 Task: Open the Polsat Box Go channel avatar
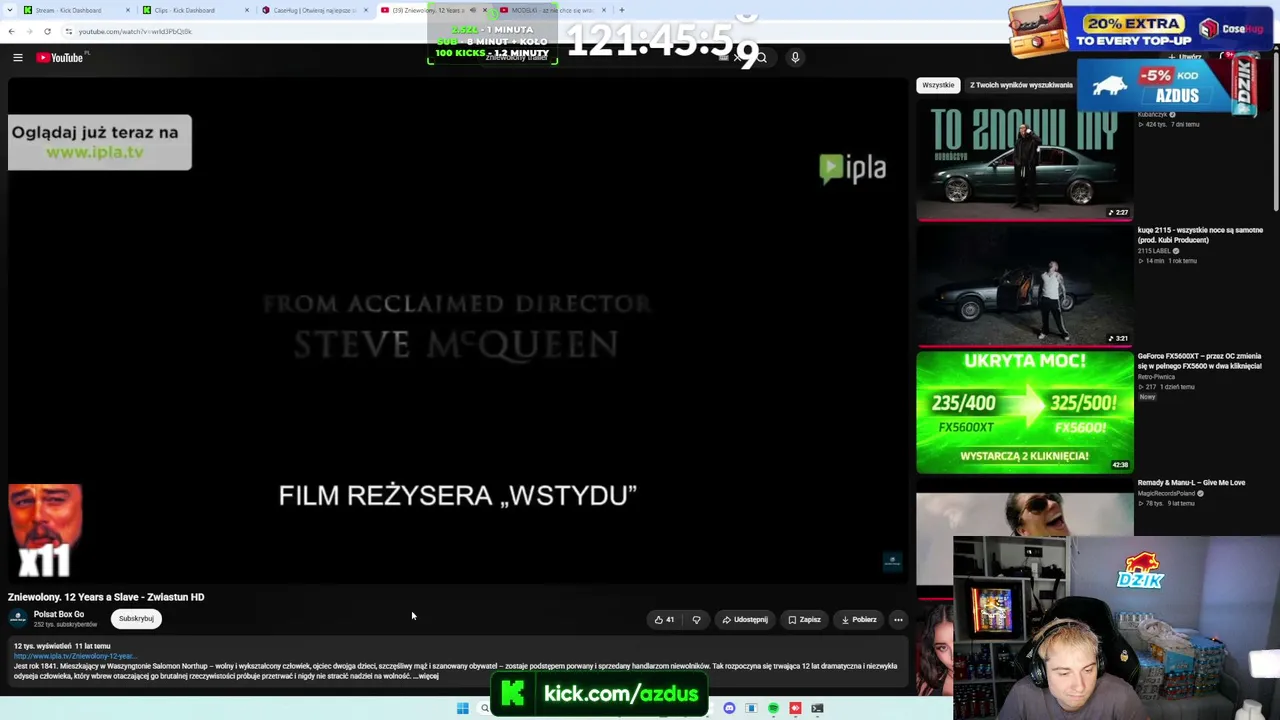(18, 618)
